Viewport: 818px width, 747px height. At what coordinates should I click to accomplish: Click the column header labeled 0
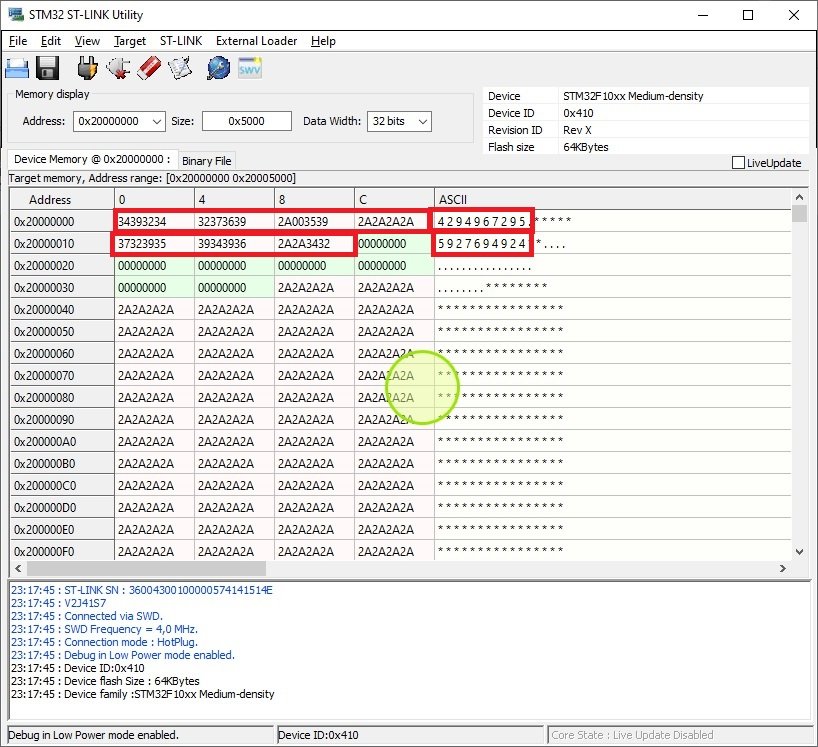tap(154, 200)
